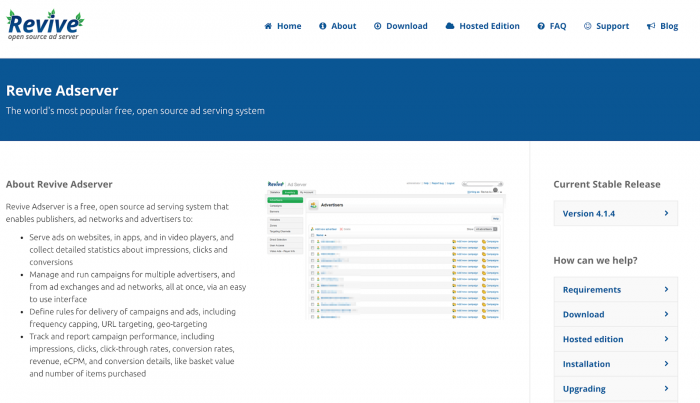This screenshot has height=403, width=700.
Task: Click the Revive logo
Action: pos(45,25)
